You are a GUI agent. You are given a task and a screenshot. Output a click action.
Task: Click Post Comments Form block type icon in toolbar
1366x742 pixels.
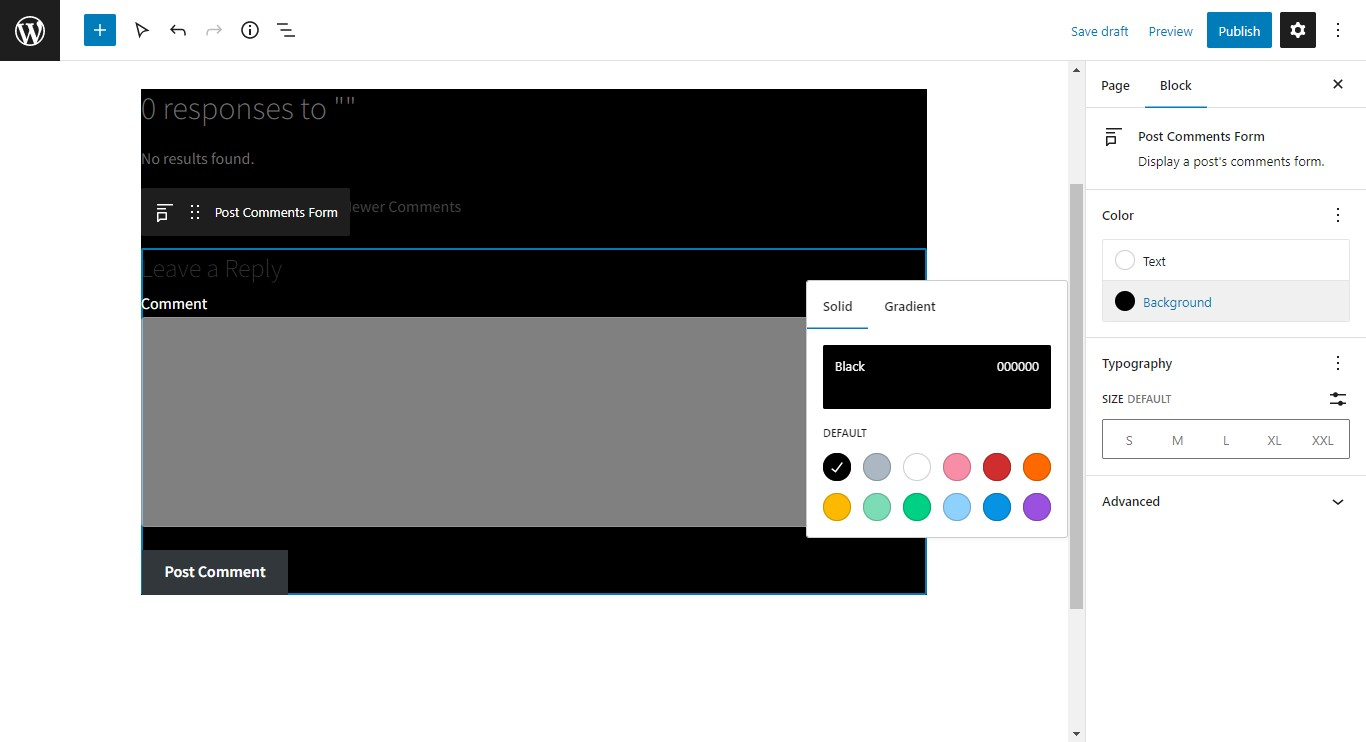(165, 212)
